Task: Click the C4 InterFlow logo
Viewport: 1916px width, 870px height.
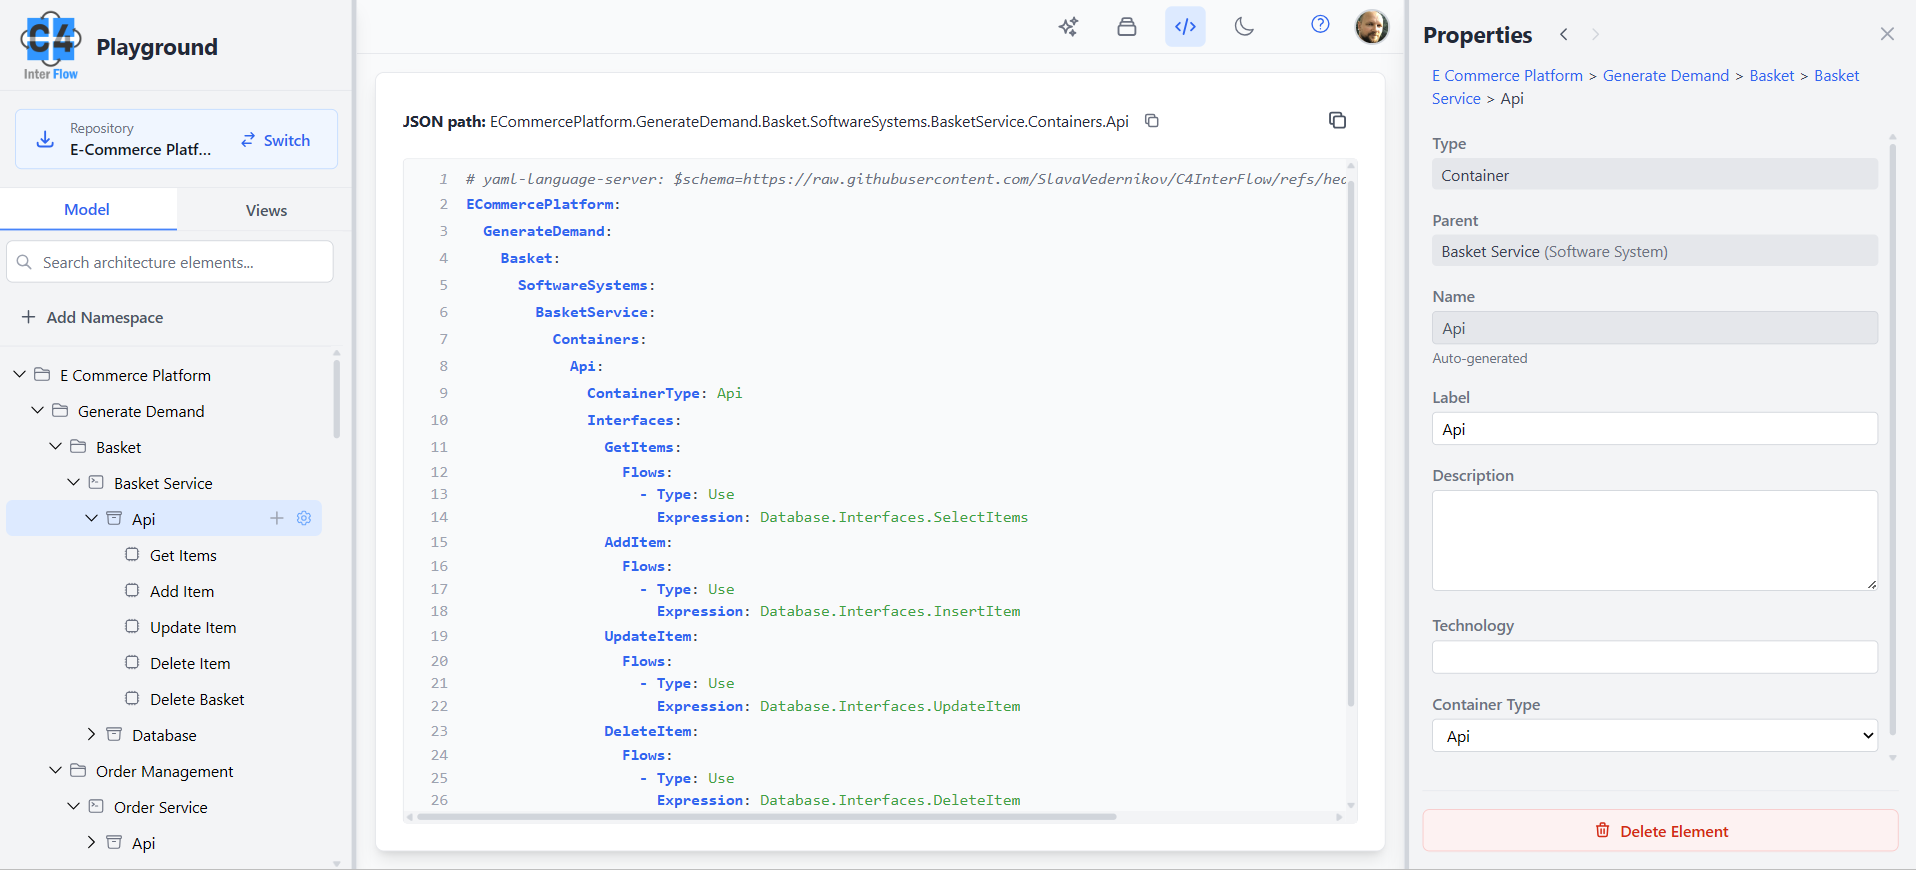Action: point(51,46)
